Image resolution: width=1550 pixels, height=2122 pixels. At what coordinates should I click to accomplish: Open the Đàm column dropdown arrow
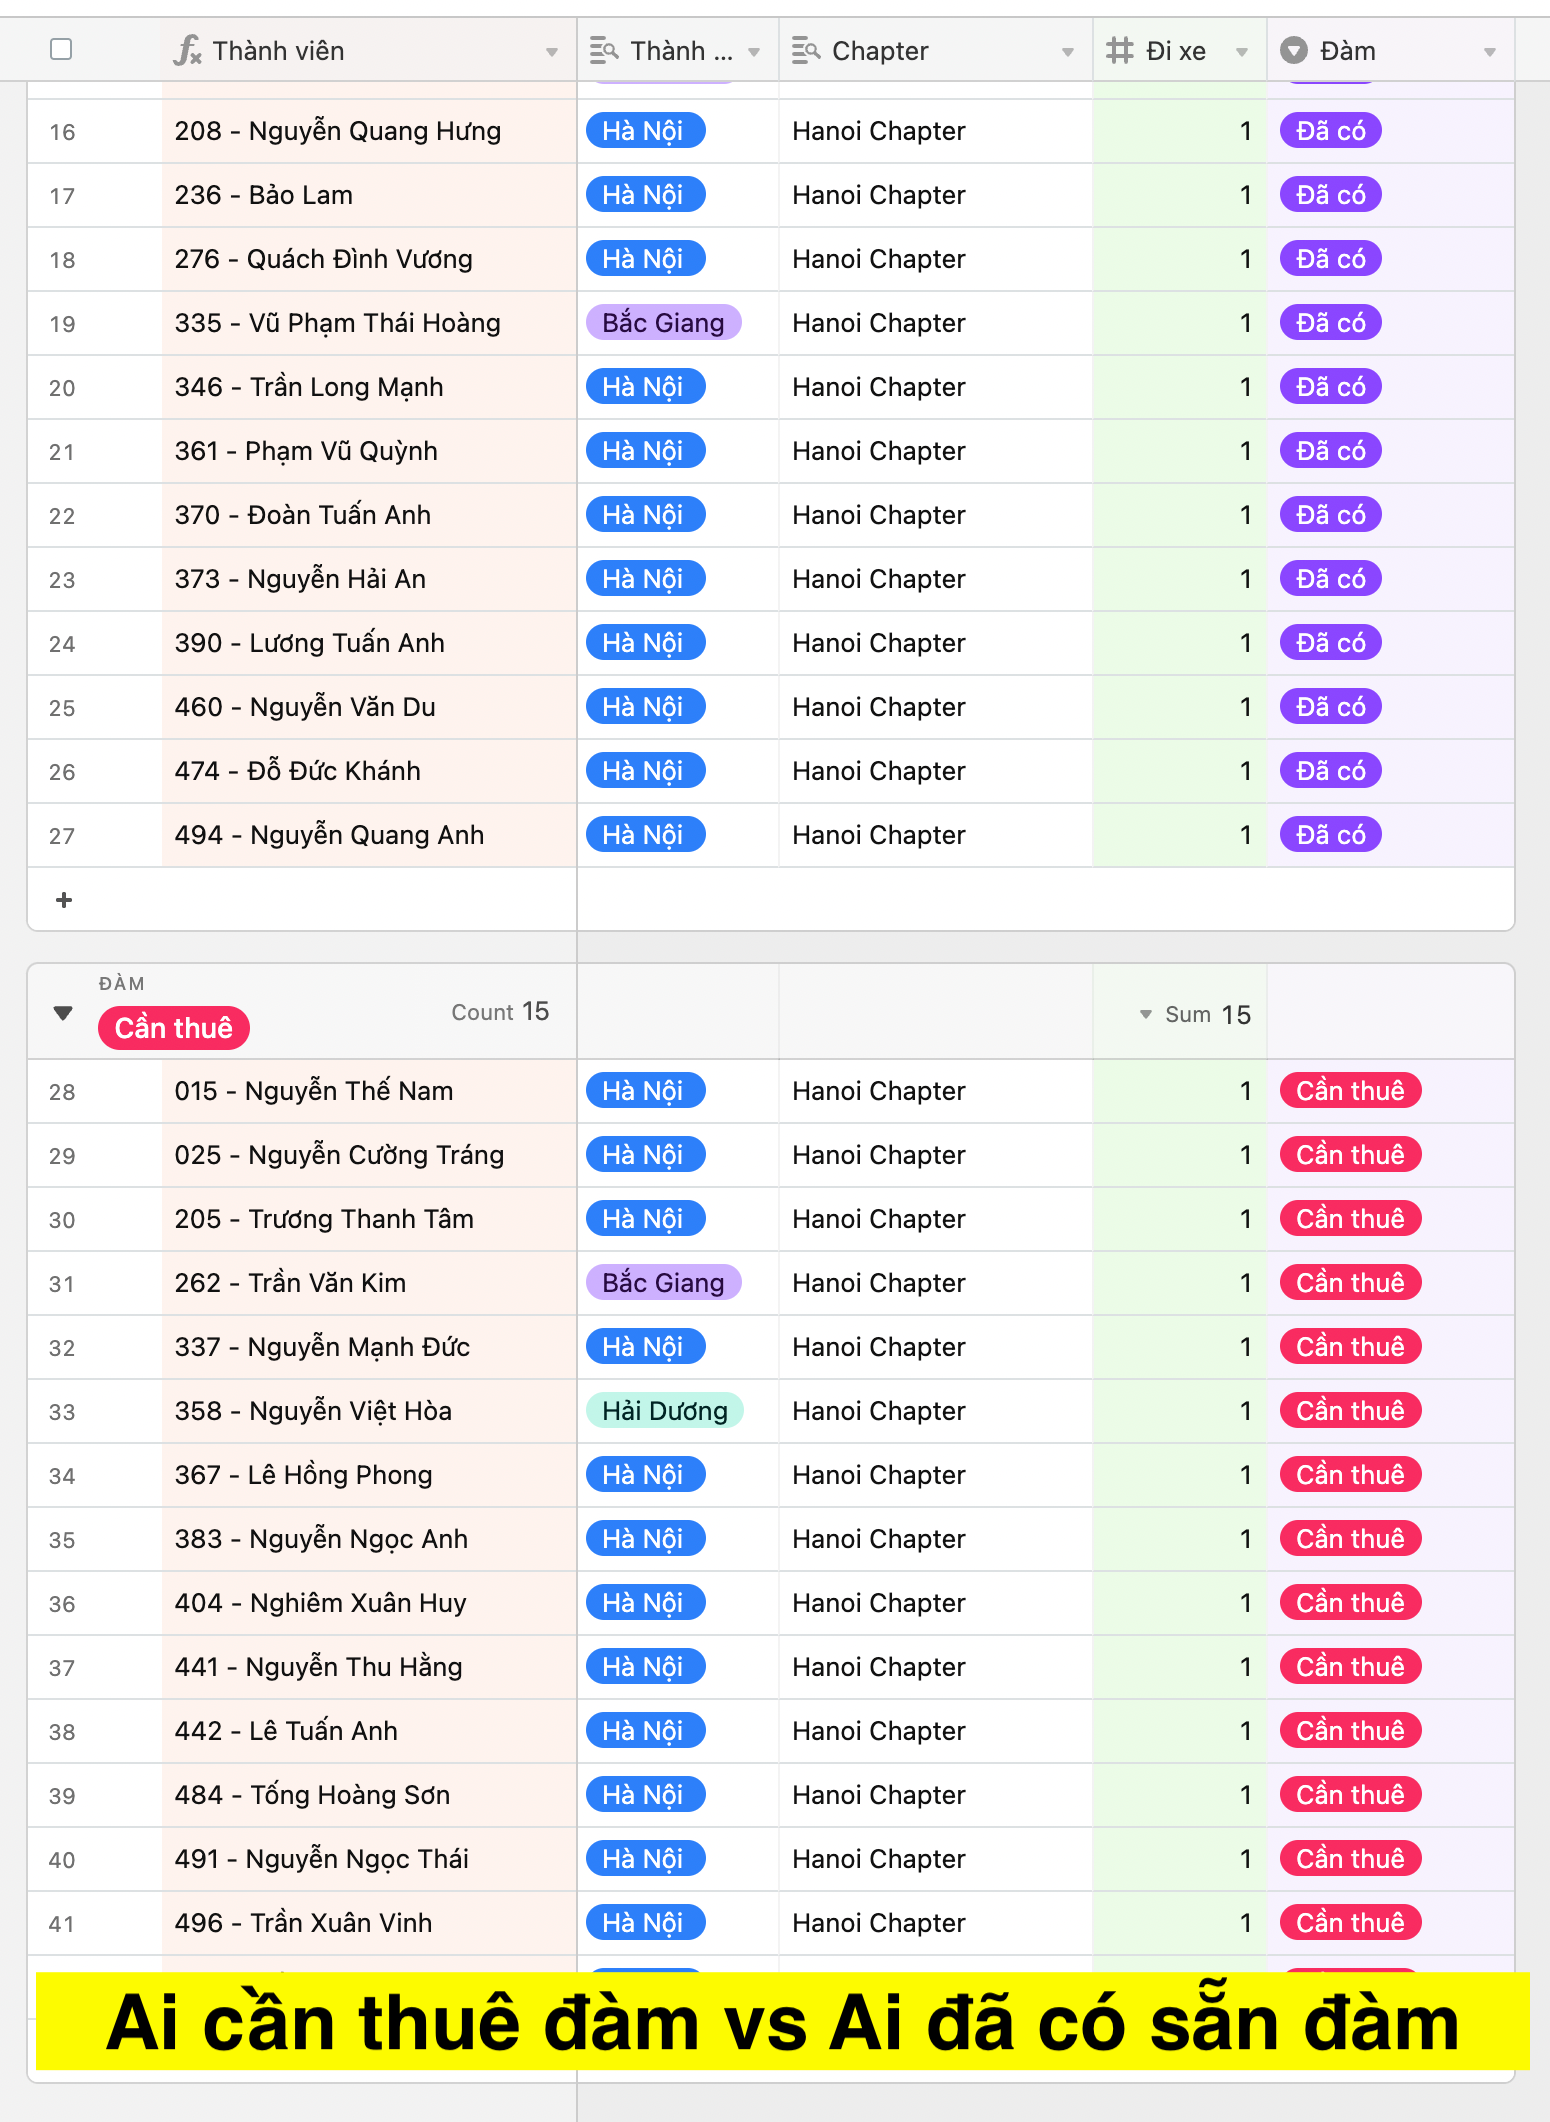(1490, 52)
